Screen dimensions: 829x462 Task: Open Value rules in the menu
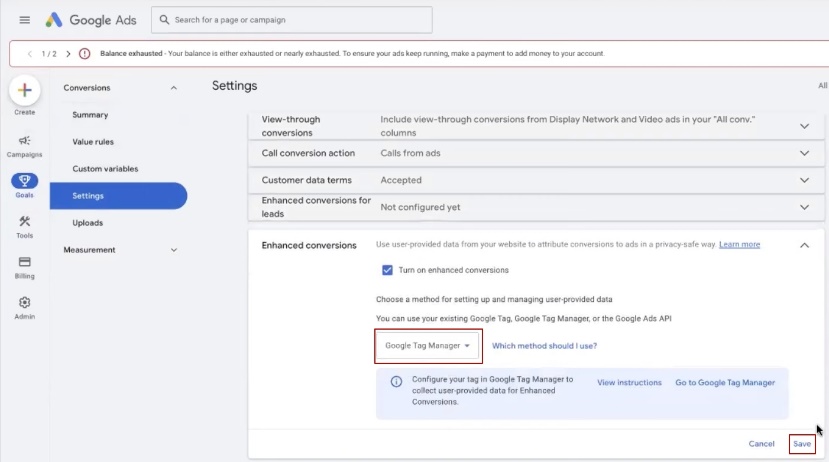93,142
